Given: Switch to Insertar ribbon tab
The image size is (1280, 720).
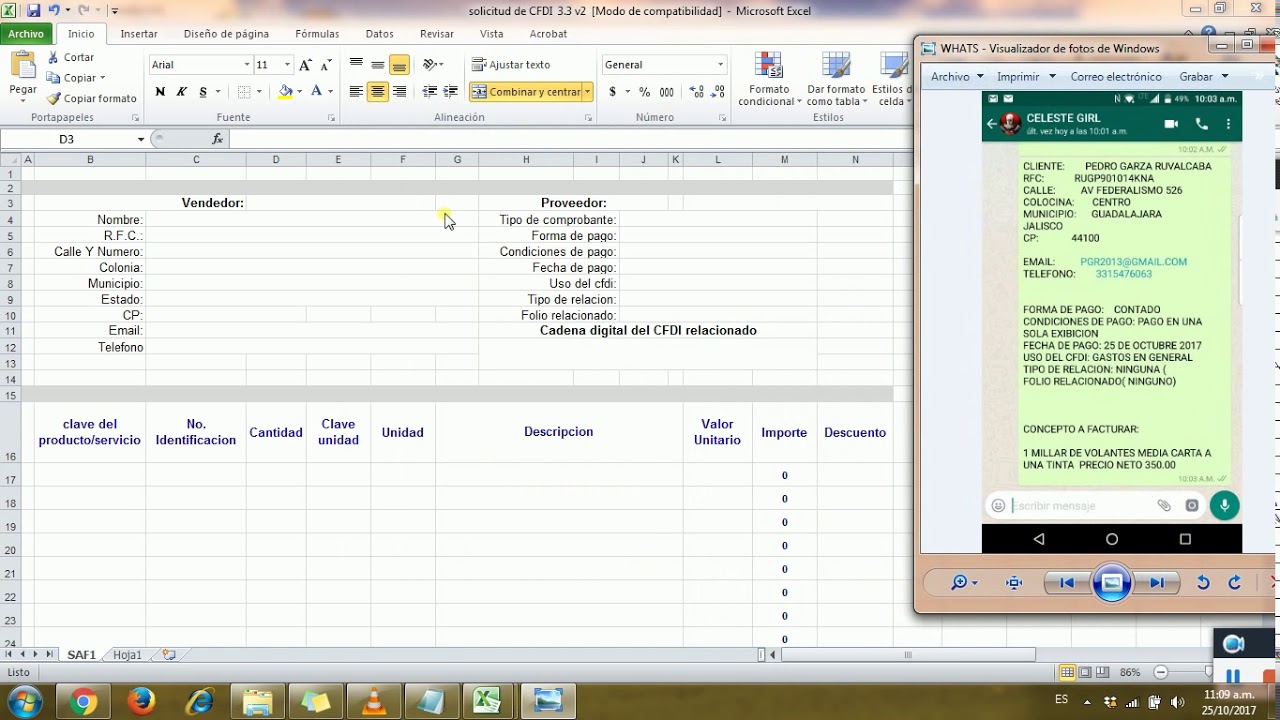Looking at the screenshot, I should [x=139, y=34].
